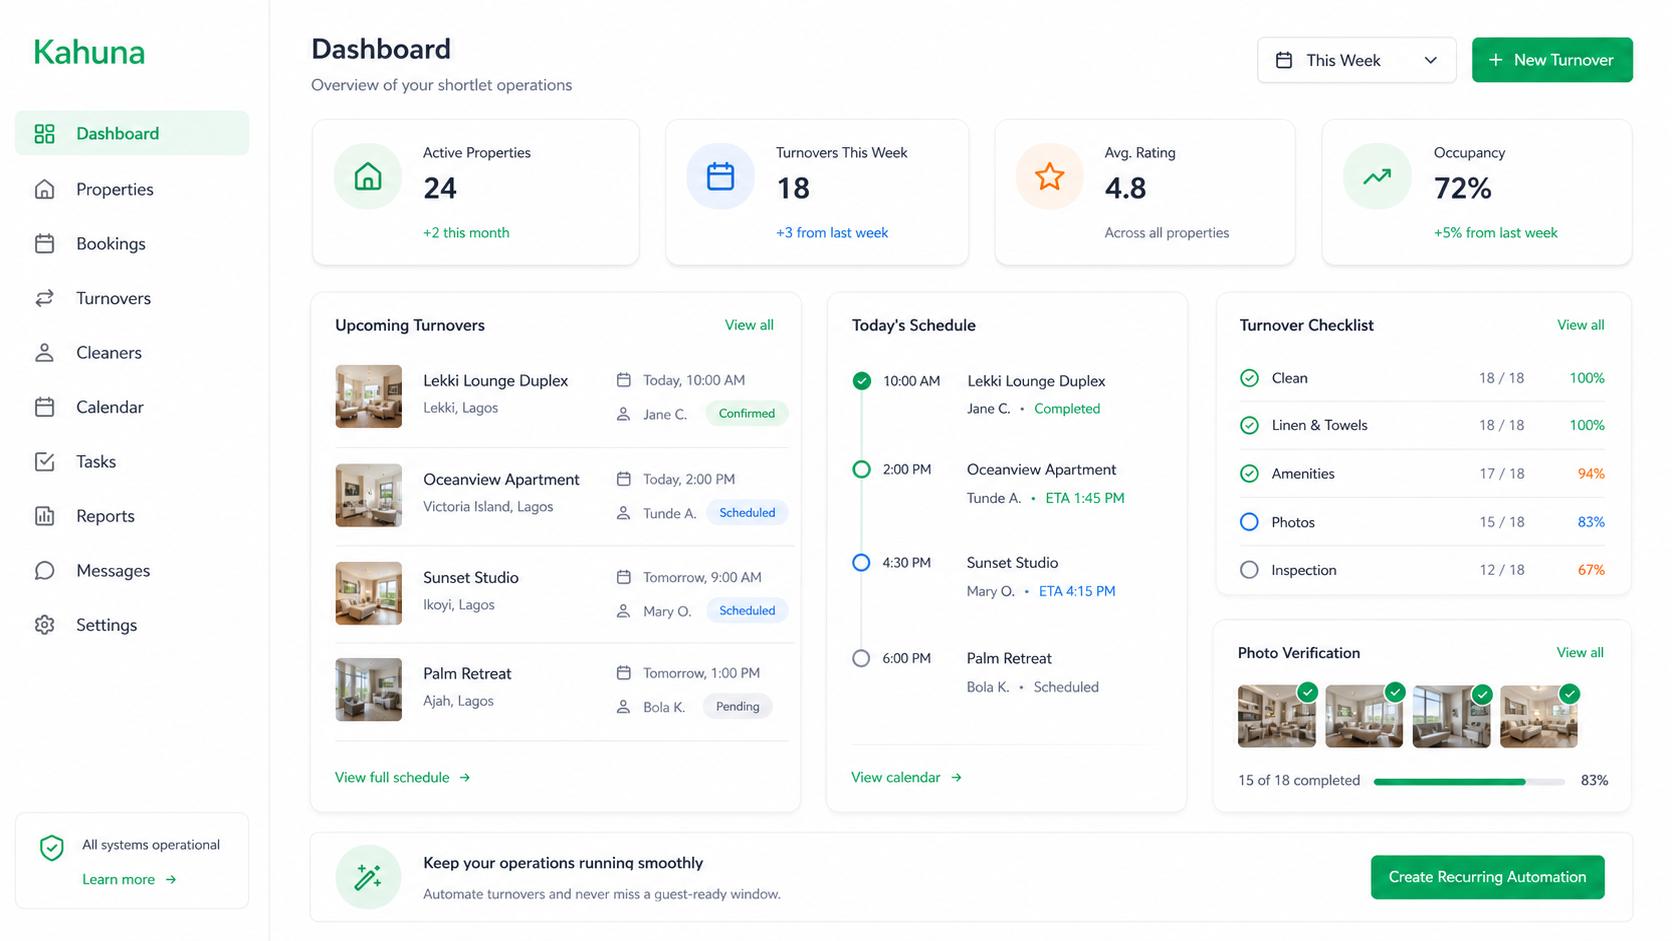Click the Sunset Studio name in Upcoming Turnovers
1672x941 pixels.
(x=471, y=577)
